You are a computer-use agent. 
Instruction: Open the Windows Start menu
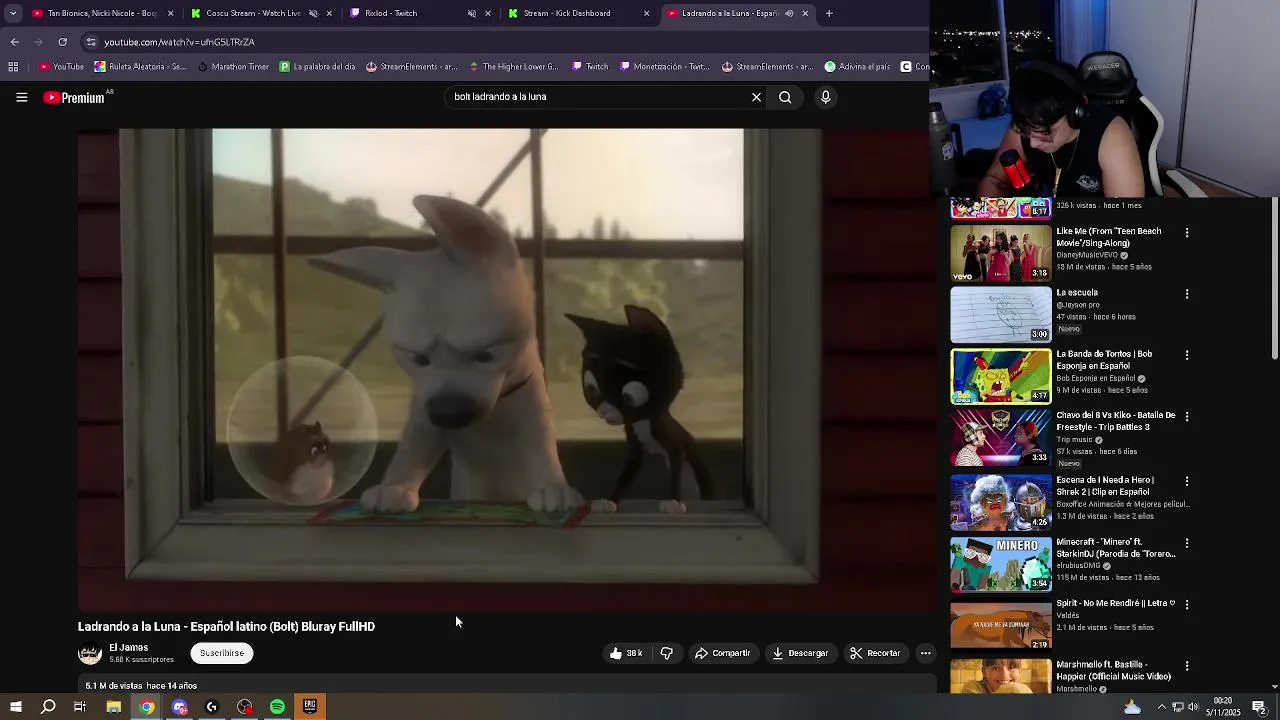[x=15, y=707]
